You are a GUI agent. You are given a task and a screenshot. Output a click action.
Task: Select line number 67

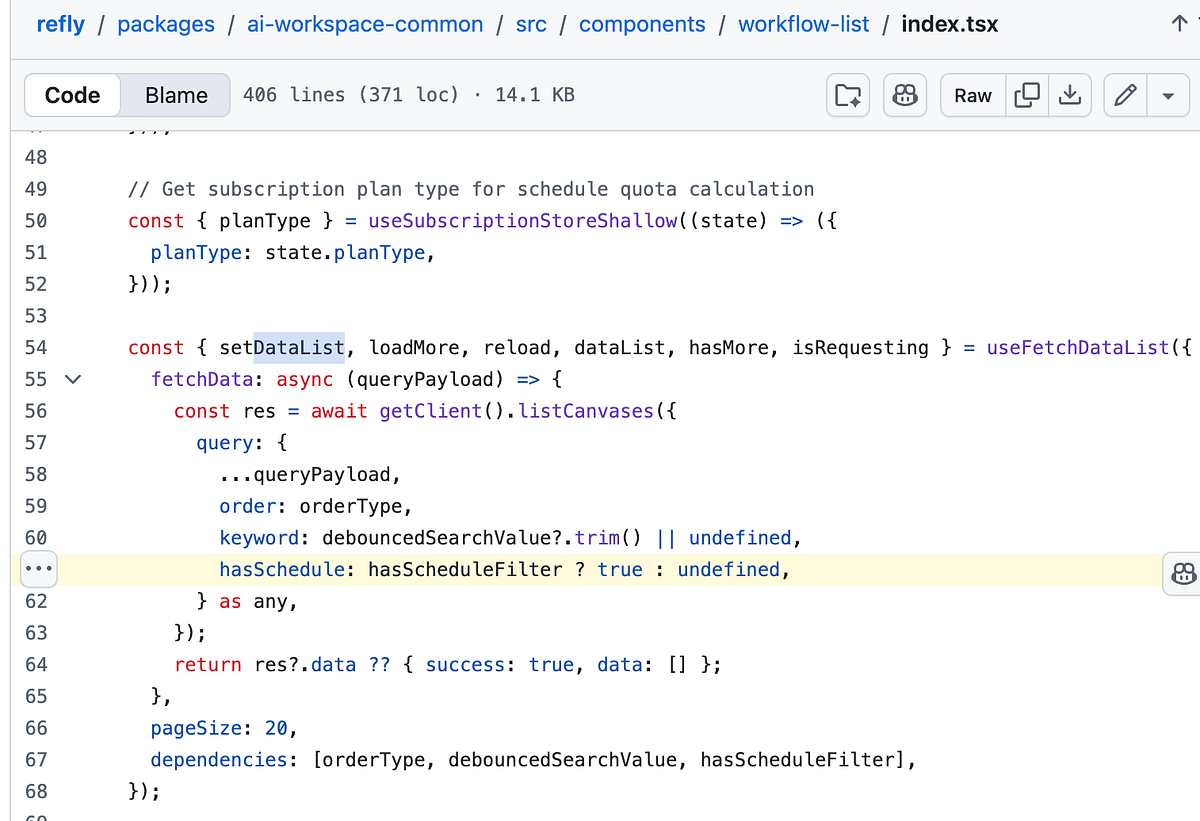click(35, 760)
